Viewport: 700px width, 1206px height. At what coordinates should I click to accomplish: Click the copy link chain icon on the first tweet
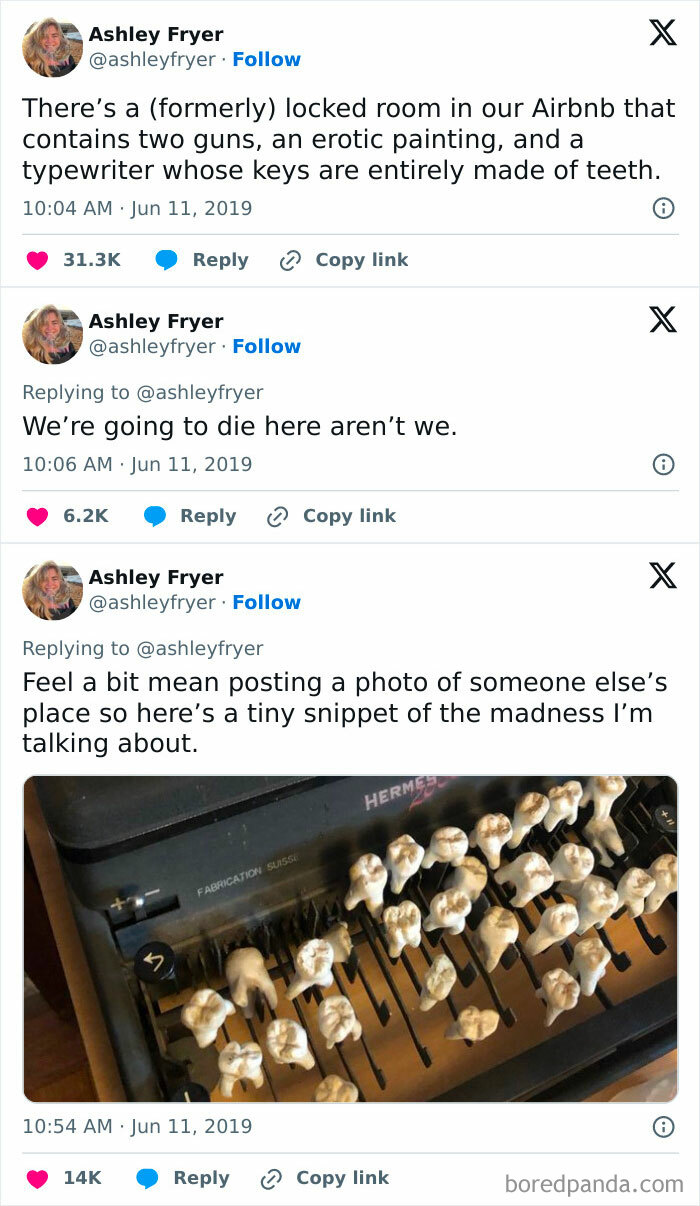coord(290,259)
